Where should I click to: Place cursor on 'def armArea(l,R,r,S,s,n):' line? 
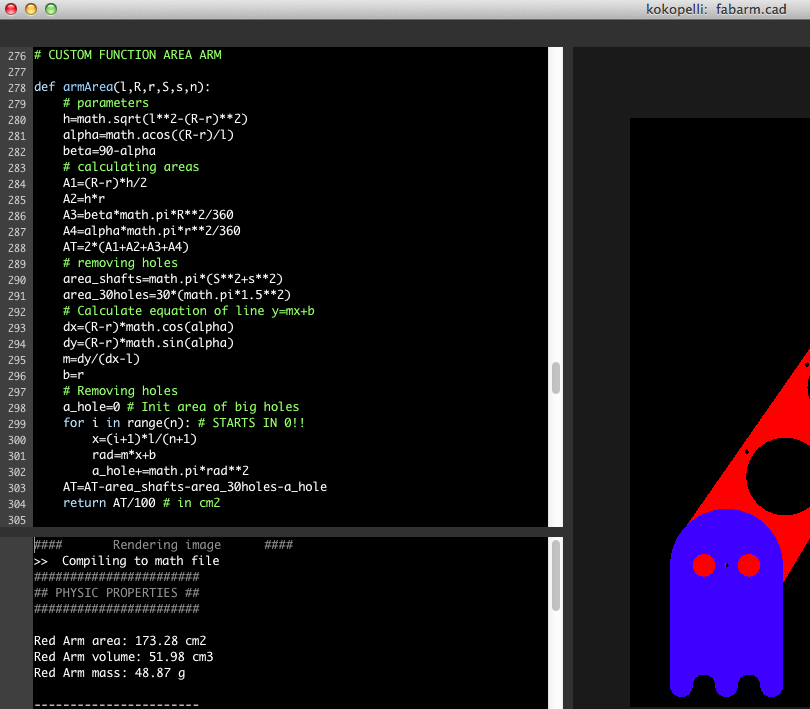[122, 87]
